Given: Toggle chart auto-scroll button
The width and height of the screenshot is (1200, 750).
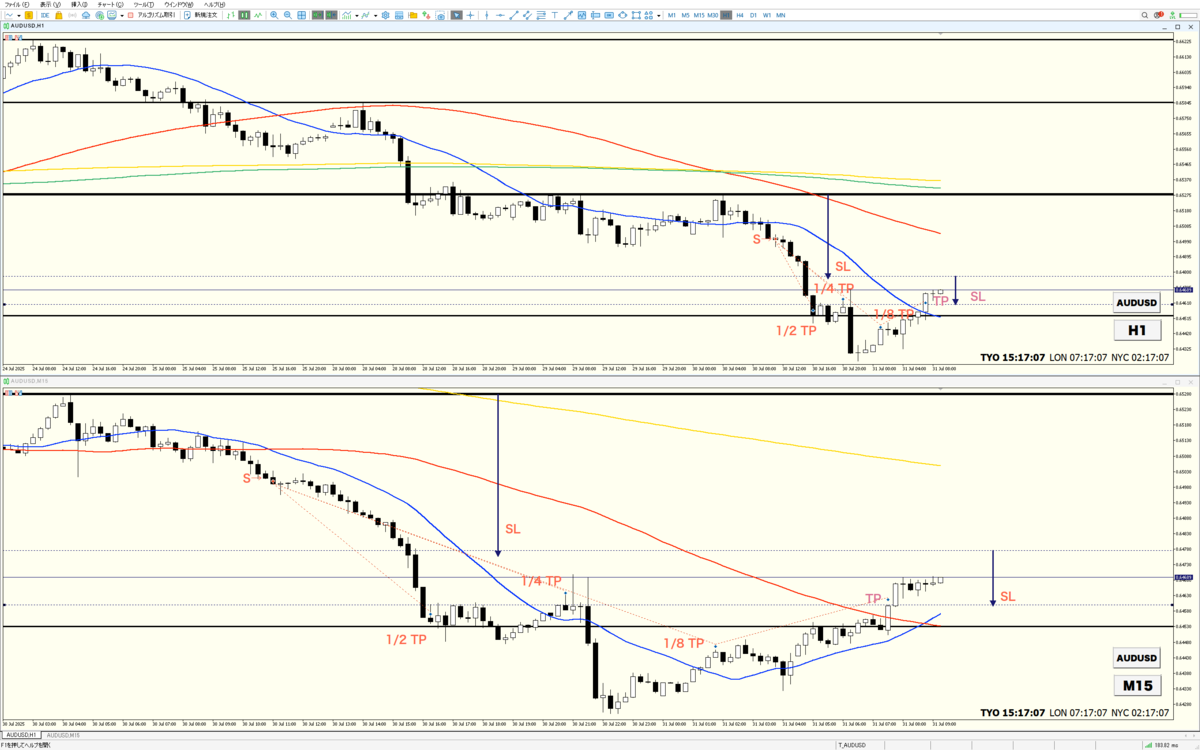Looking at the screenshot, I should [x=318, y=16].
